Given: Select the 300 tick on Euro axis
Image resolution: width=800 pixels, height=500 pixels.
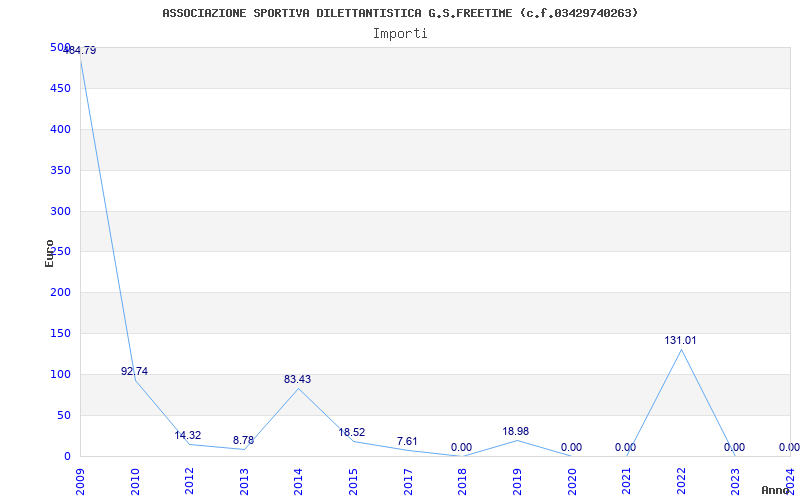Looking at the screenshot, I should [x=60, y=211].
